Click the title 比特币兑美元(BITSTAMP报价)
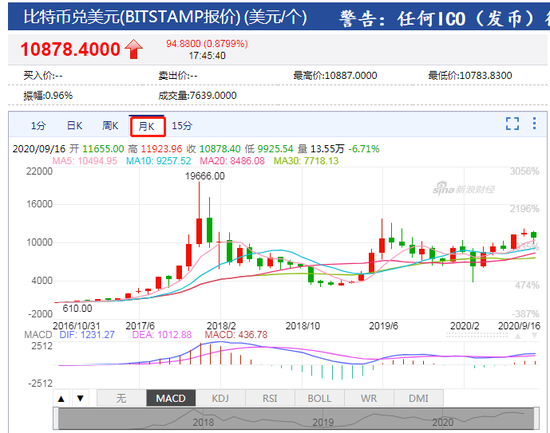Viewport: 550px width, 433px height. tap(132, 17)
